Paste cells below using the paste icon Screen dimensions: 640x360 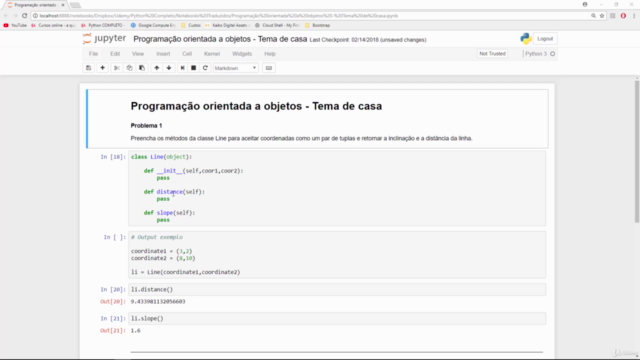[142, 68]
